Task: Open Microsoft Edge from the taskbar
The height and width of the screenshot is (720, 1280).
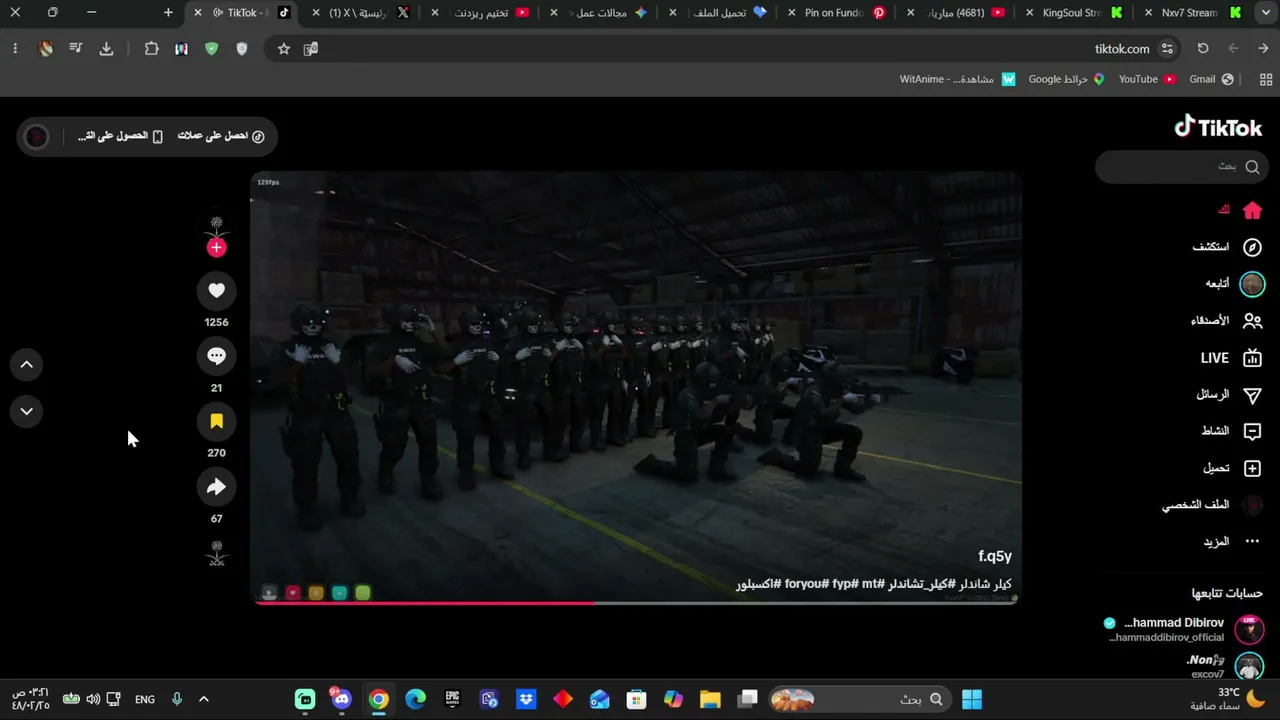Action: click(415, 699)
